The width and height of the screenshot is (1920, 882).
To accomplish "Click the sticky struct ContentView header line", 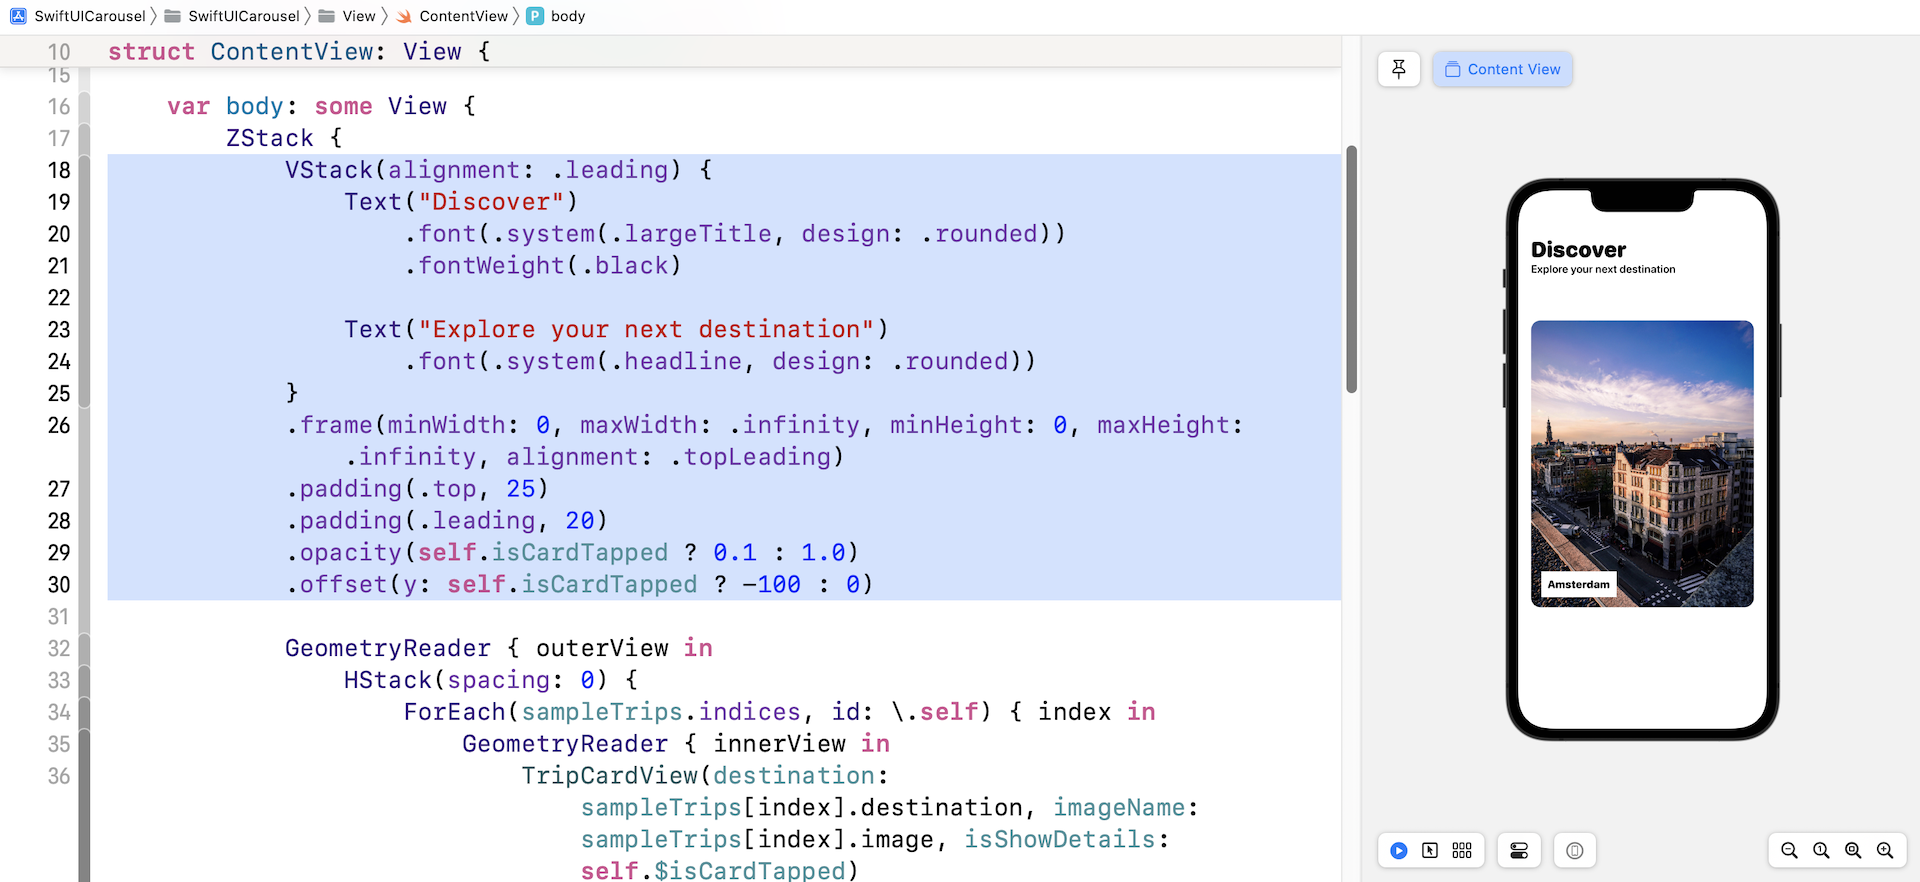I will (299, 52).
